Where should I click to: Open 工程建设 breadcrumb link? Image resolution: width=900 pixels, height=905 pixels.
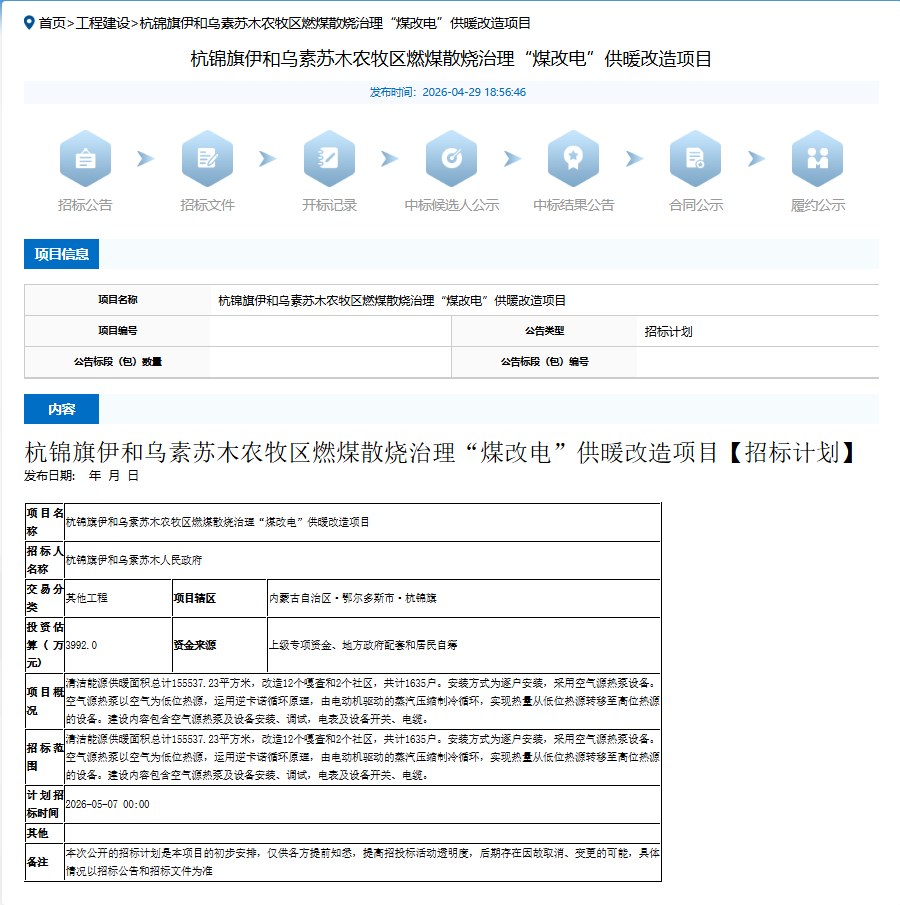click(103, 23)
